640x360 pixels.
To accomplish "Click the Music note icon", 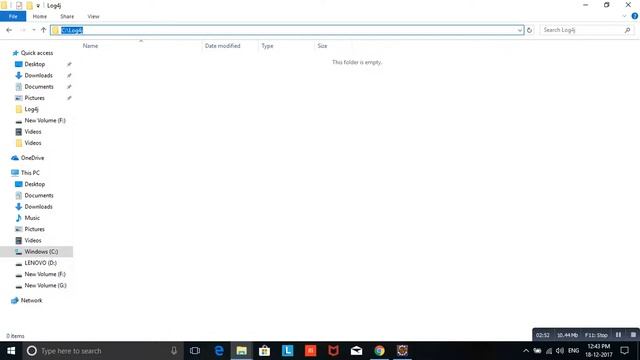I will pos(18,218).
